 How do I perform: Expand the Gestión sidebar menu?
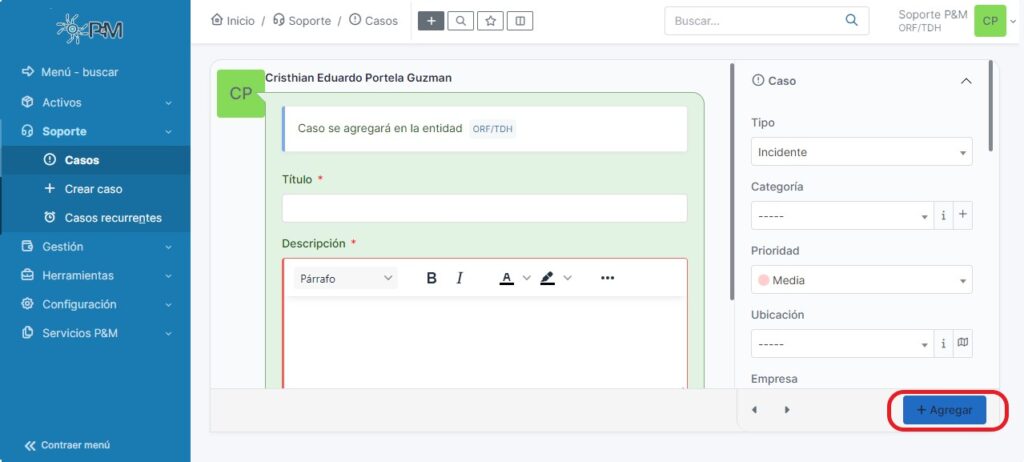(95, 246)
